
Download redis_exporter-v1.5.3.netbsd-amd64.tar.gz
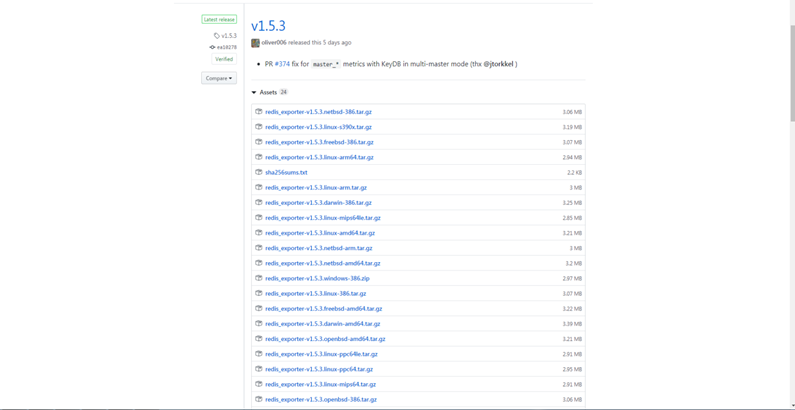[x=322, y=263]
